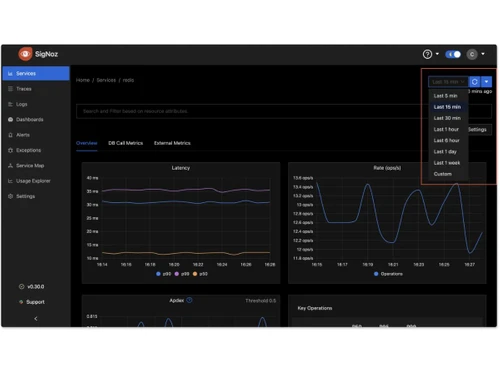Open Service Map in the sidebar
This screenshot has height=375, width=500.
[36, 165]
